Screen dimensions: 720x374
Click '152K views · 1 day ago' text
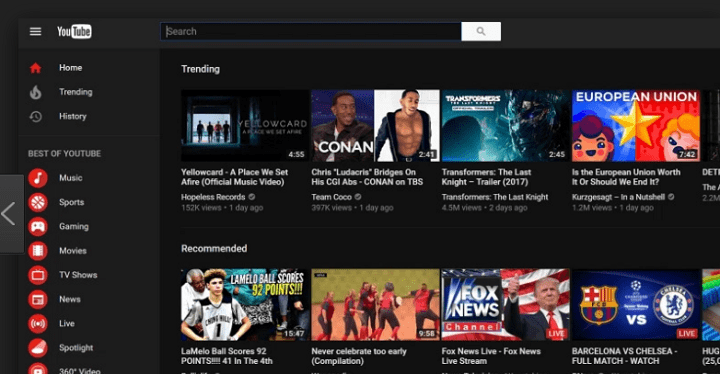pos(222,208)
